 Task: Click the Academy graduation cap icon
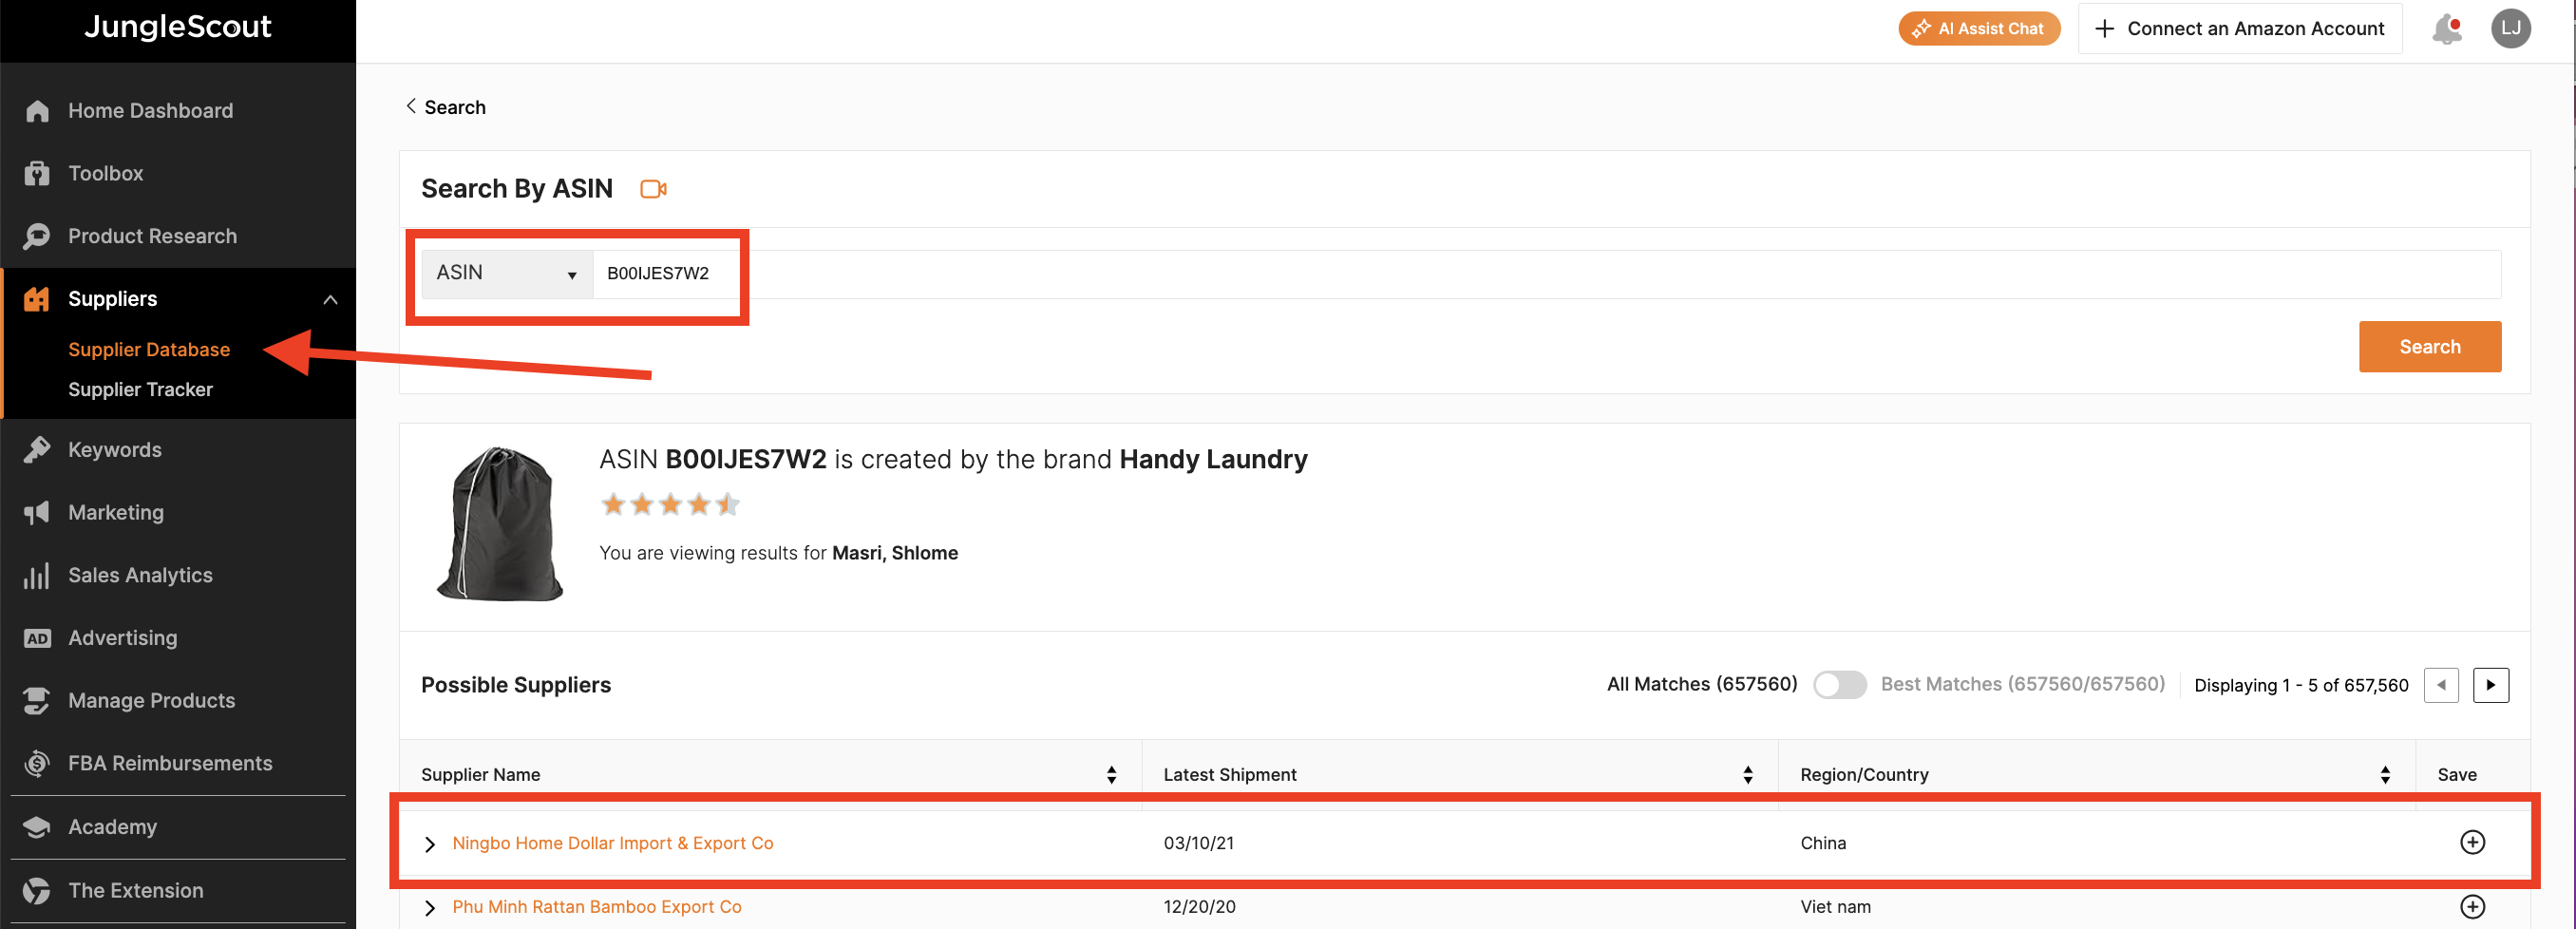click(37, 827)
